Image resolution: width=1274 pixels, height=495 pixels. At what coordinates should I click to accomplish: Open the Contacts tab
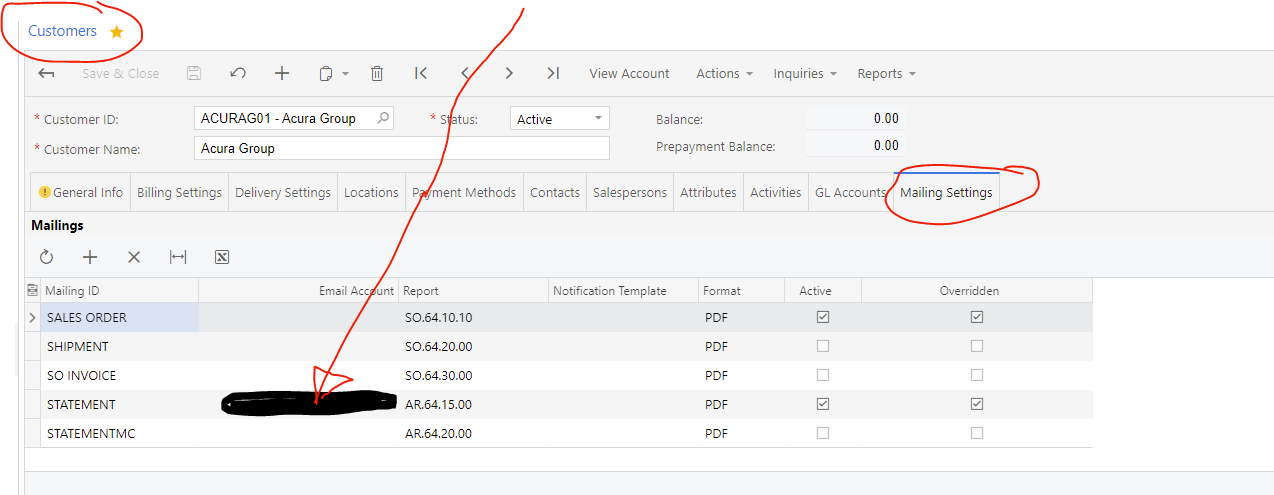555,192
